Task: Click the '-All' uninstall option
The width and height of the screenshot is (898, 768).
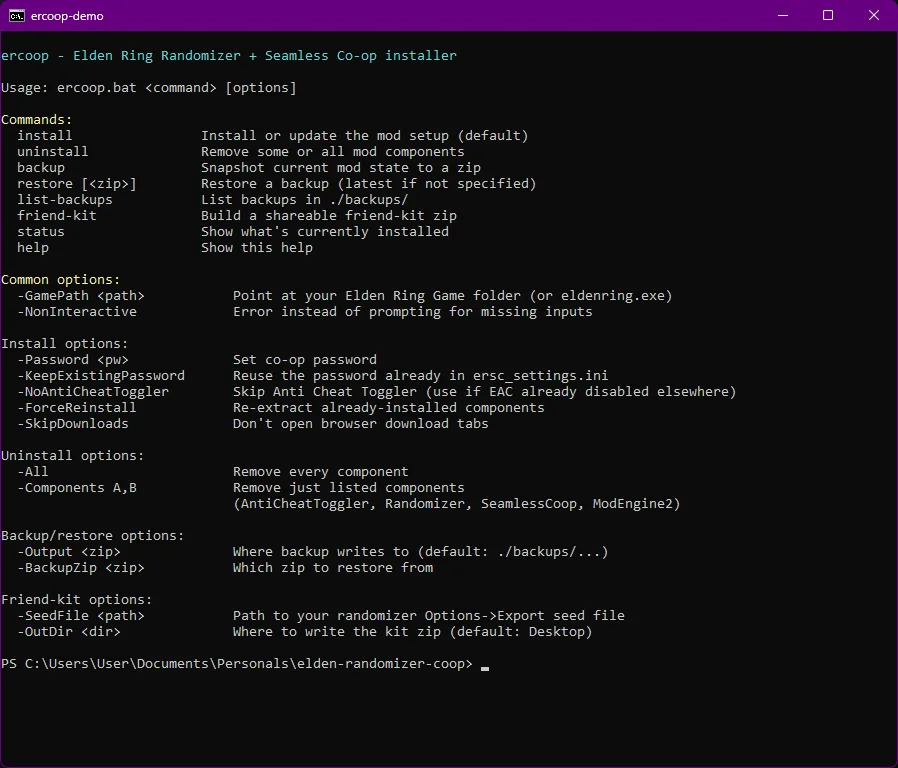Action: click(33, 472)
